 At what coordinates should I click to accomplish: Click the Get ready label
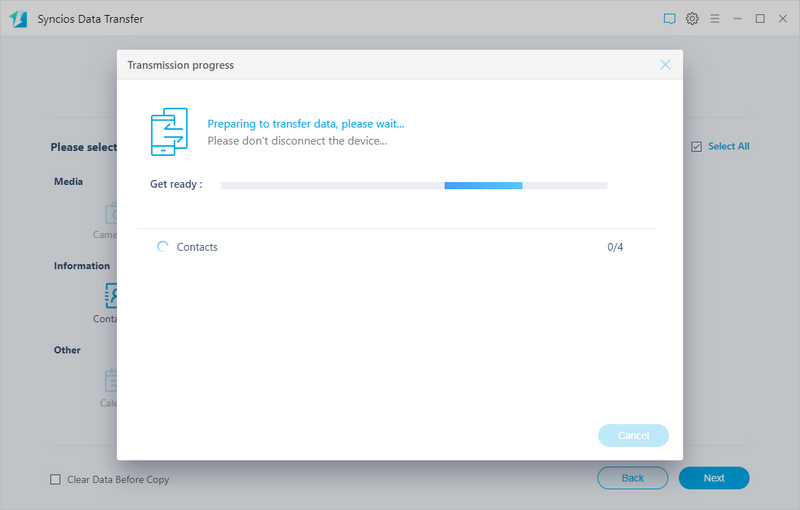(176, 184)
